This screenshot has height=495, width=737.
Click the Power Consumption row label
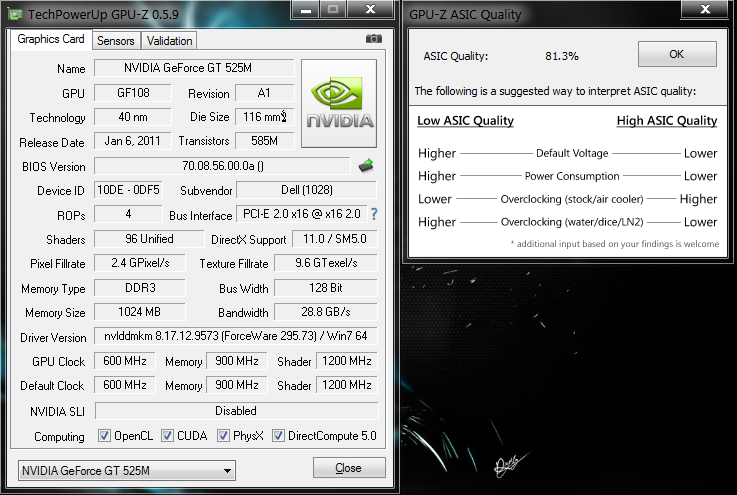(x=572, y=176)
